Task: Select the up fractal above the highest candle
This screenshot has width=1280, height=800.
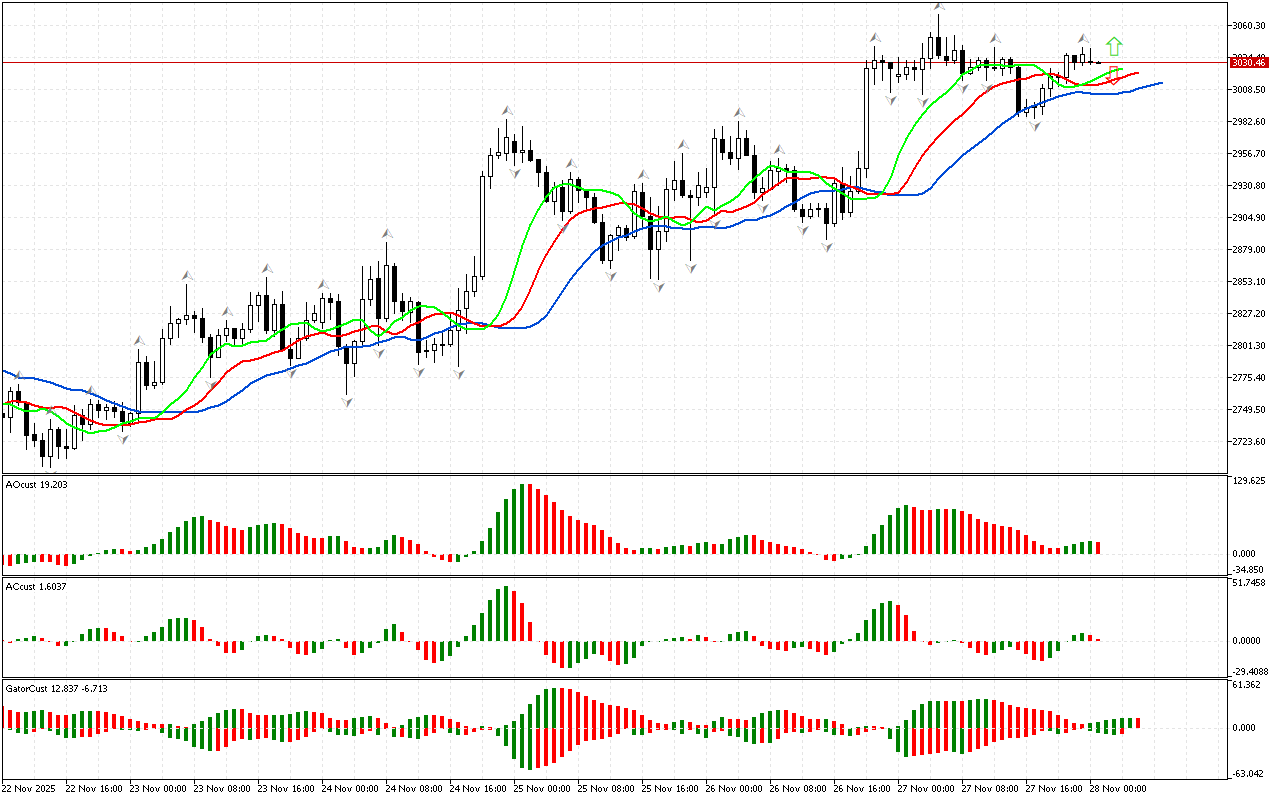Action: click(x=938, y=7)
